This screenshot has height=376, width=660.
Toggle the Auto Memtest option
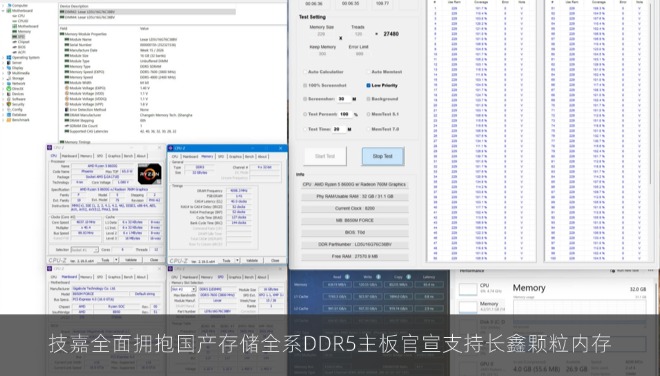[368, 72]
